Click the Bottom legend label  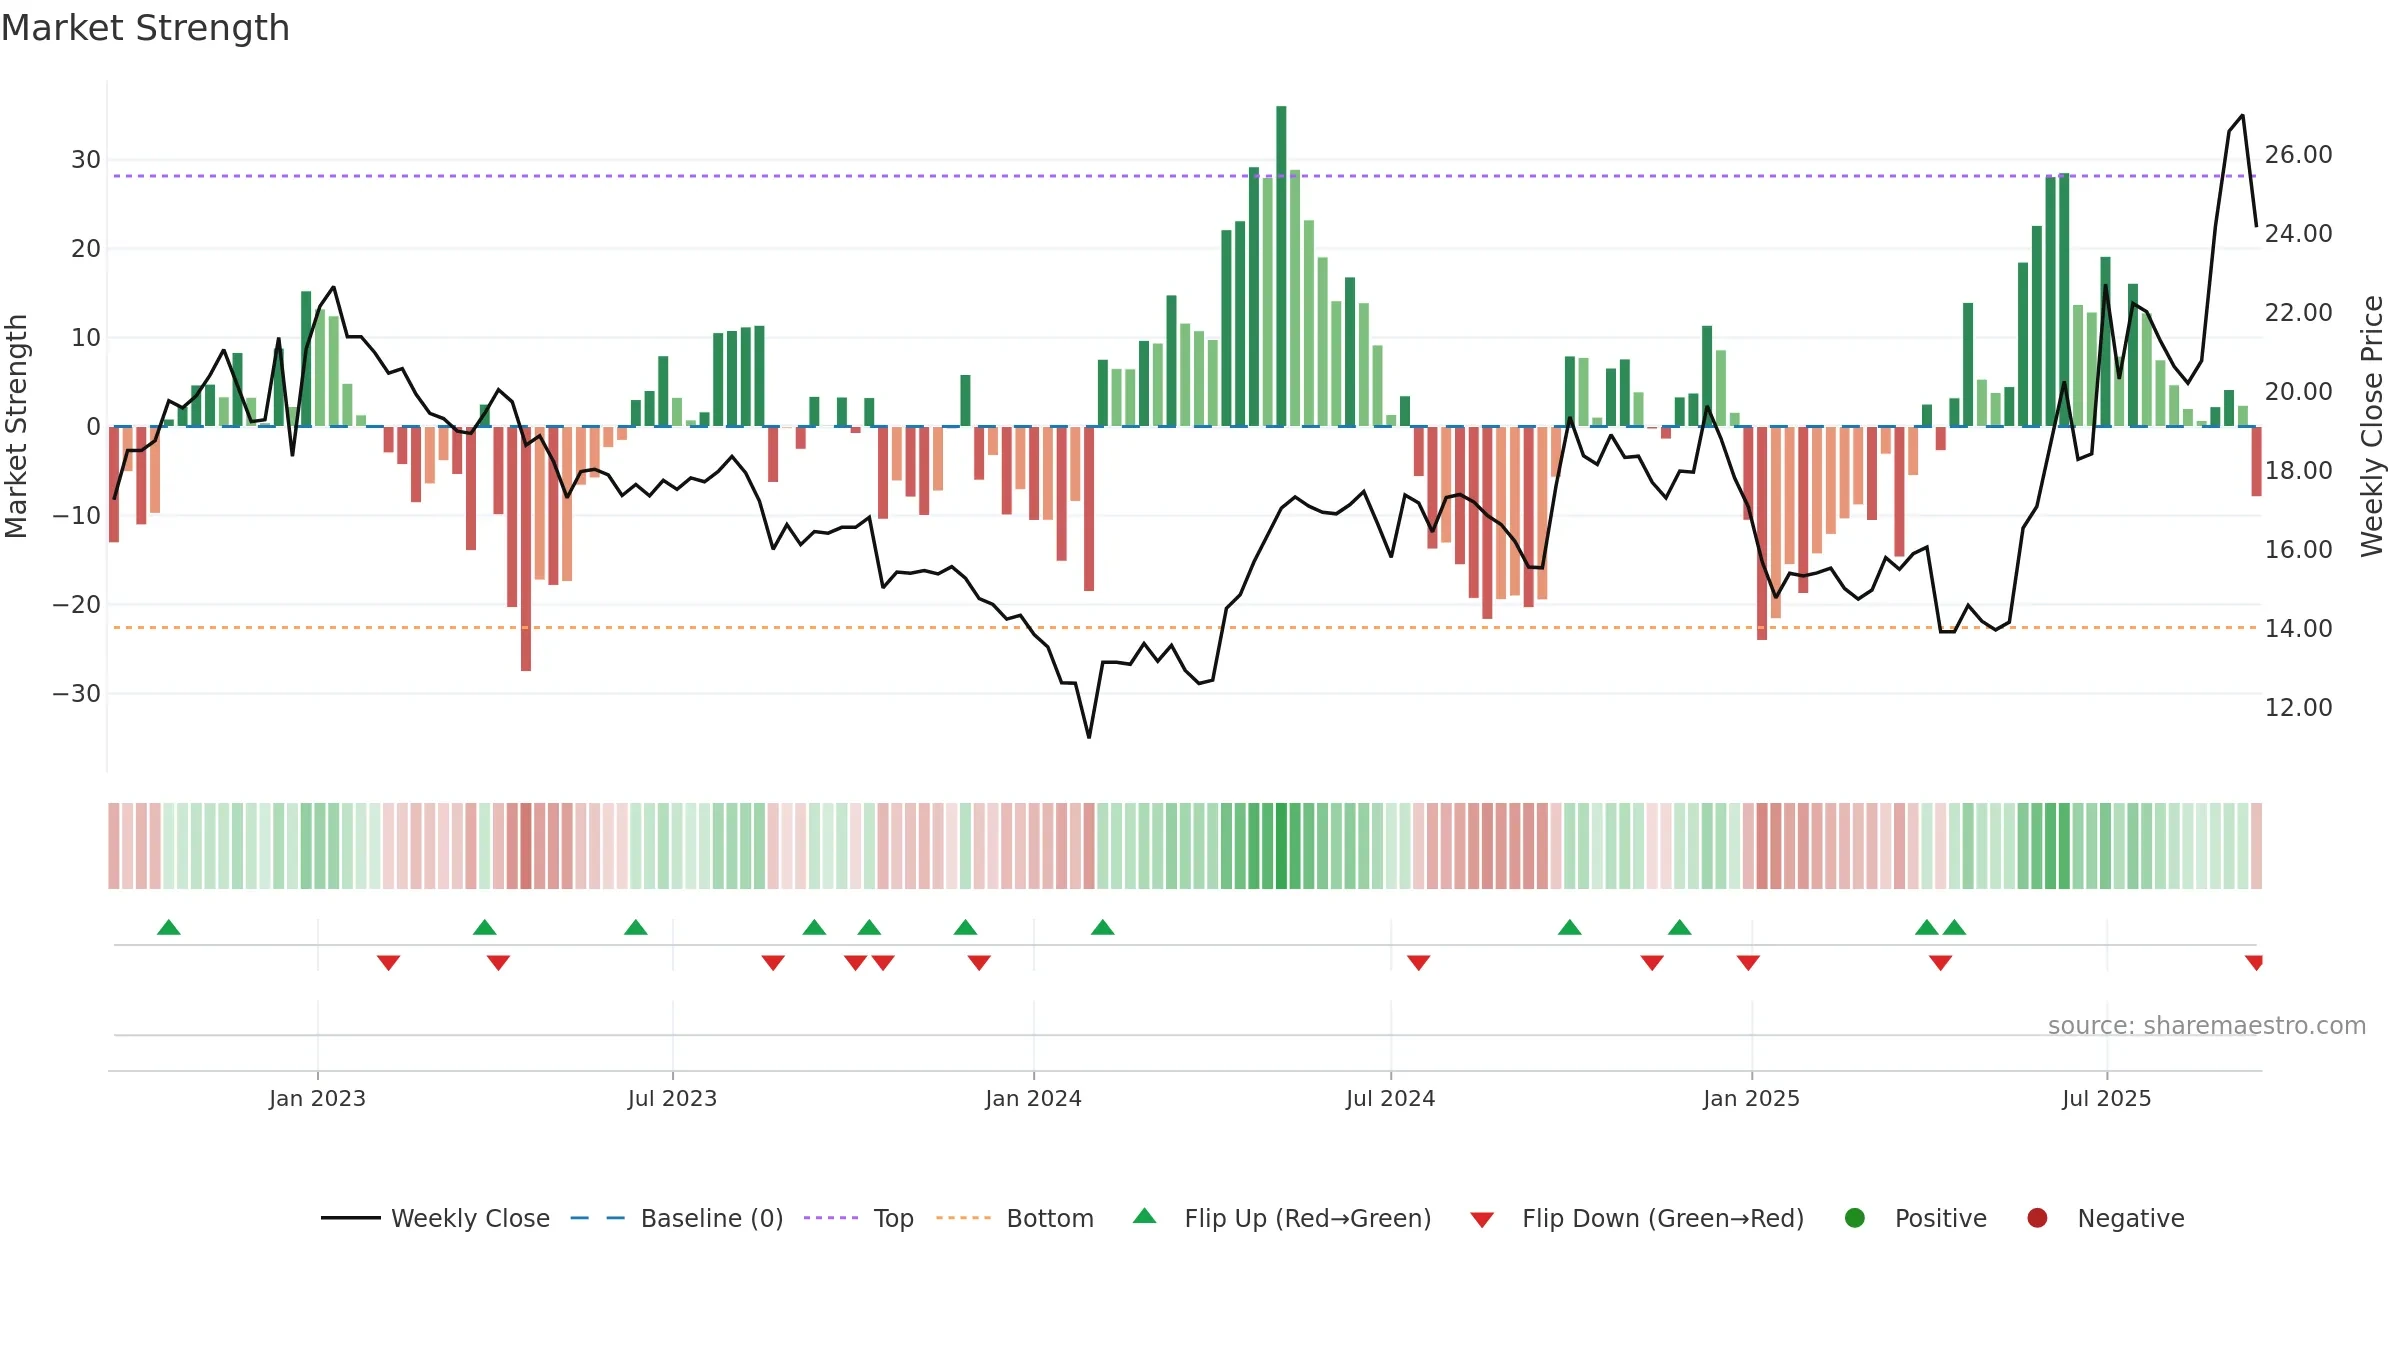pos(1050,1218)
